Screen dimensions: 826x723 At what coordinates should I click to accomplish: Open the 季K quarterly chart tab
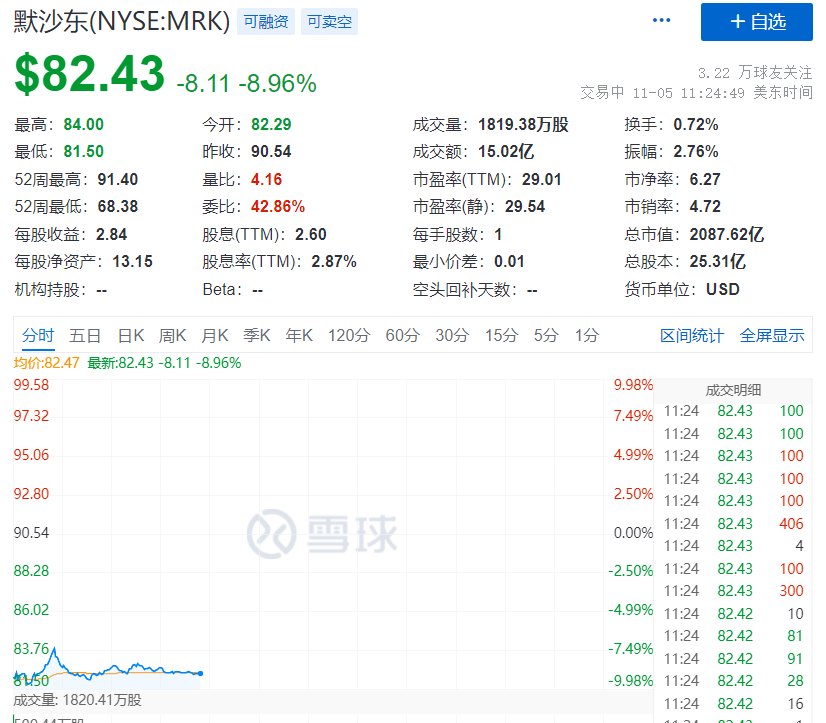(x=256, y=336)
